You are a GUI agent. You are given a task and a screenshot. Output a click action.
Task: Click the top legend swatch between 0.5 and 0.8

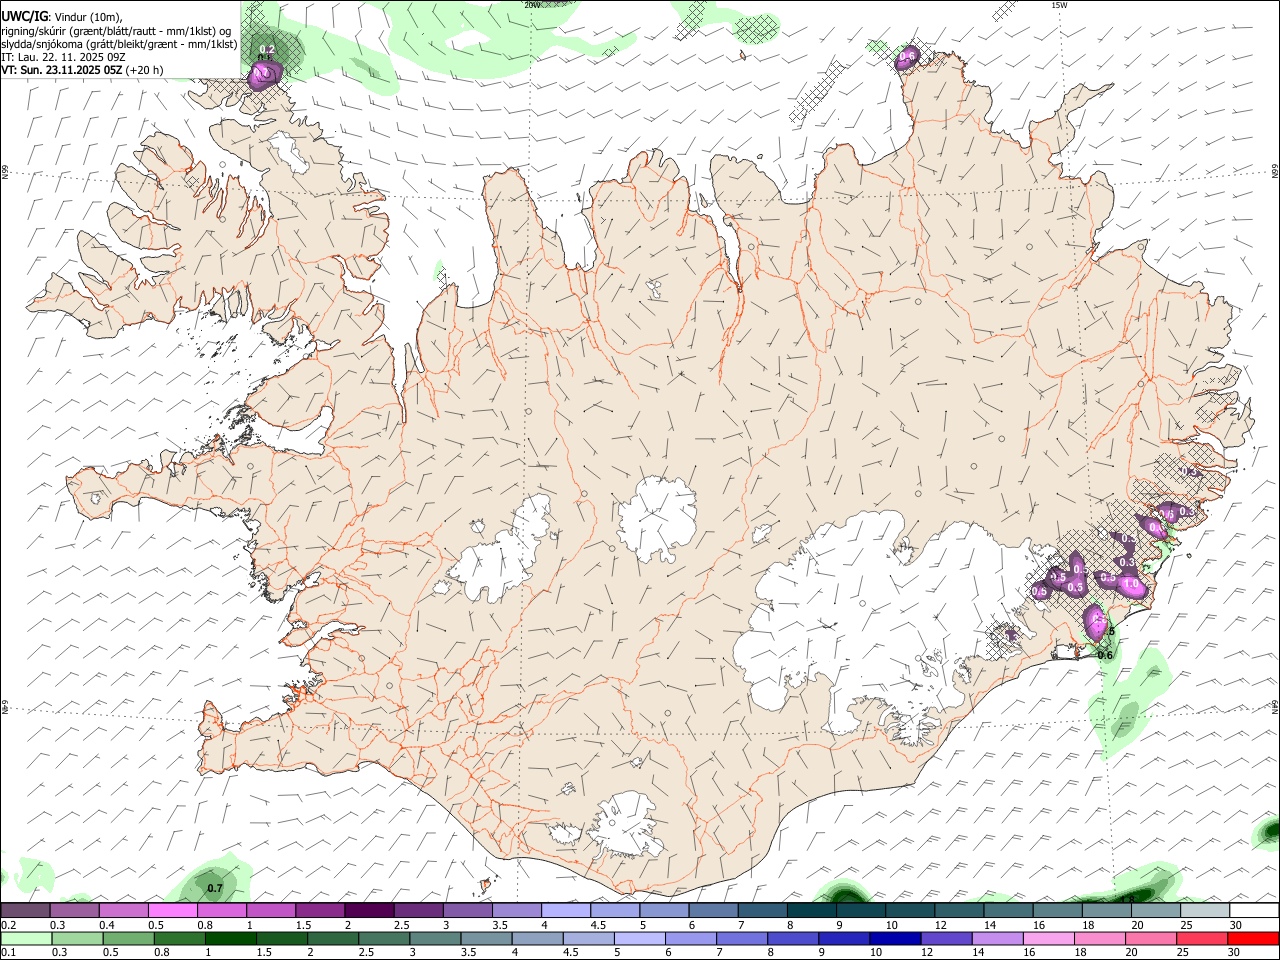tap(173, 910)
